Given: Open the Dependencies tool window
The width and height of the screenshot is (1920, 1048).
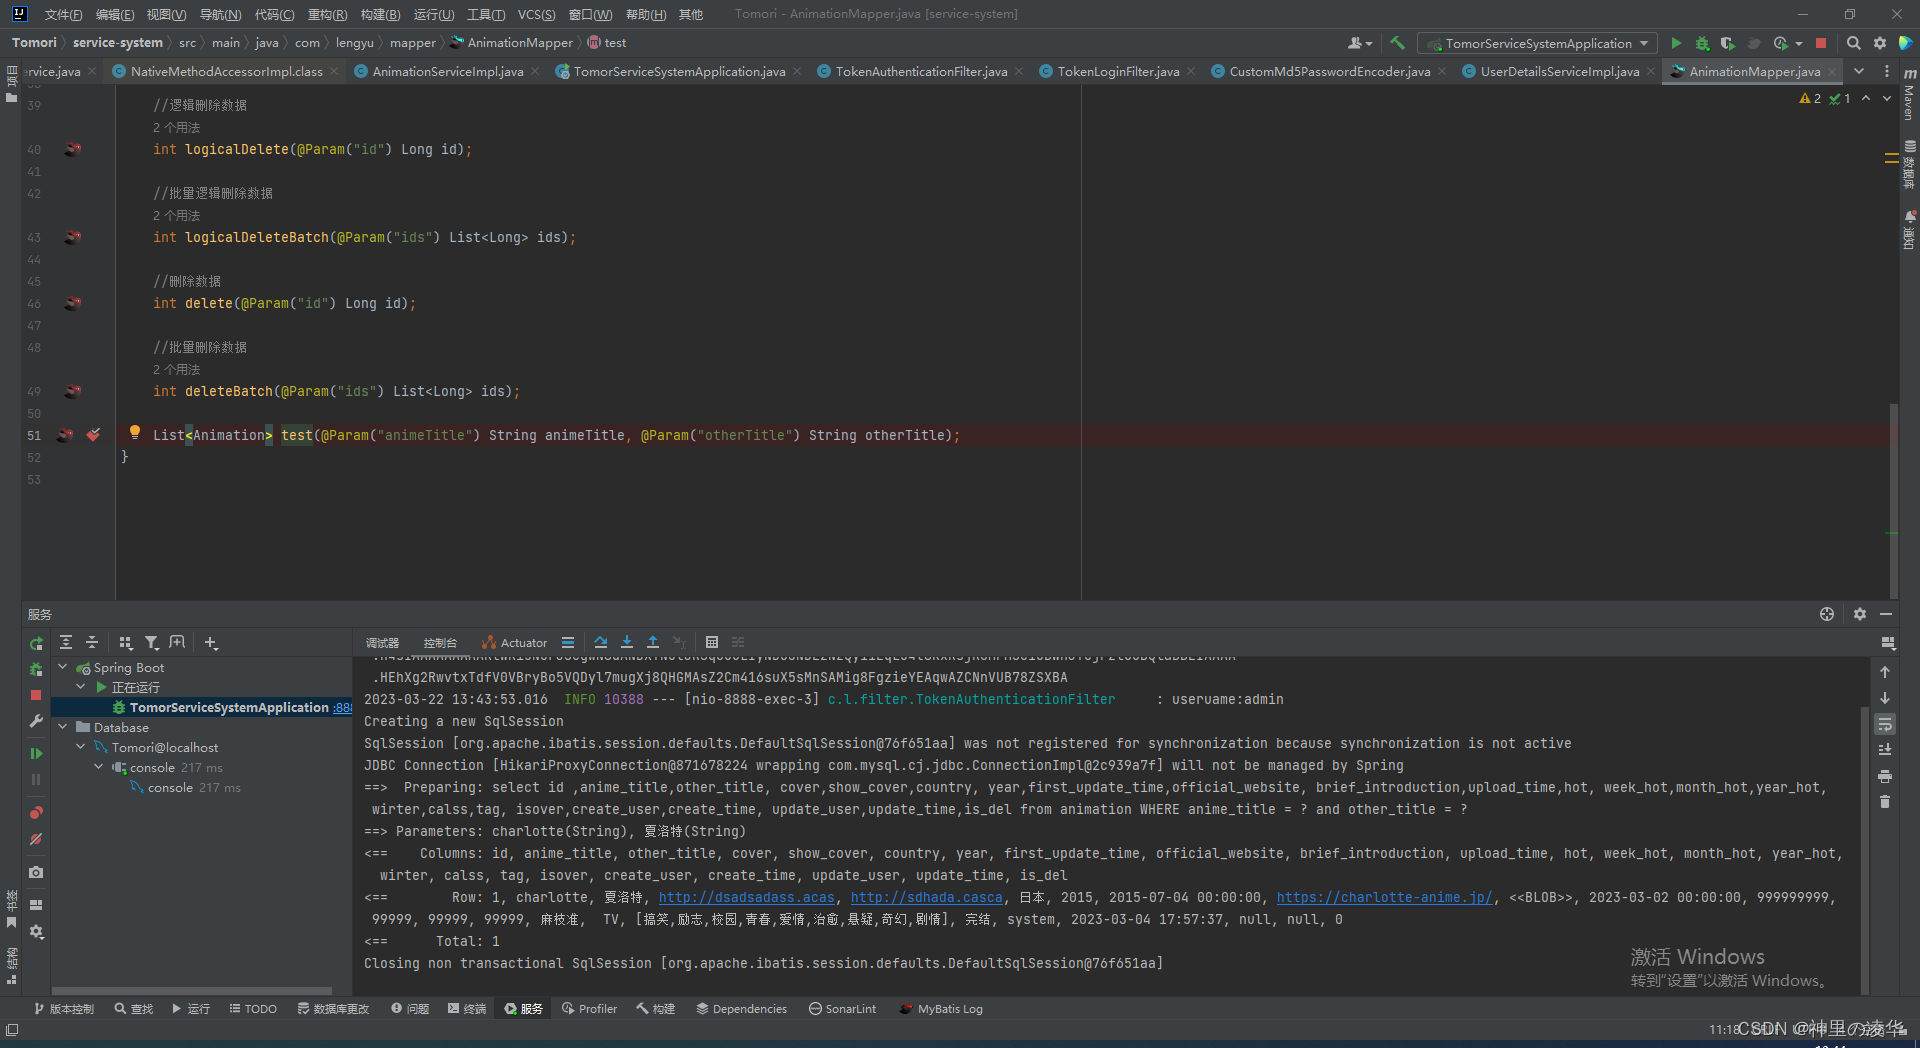Looking at the screenshot, I should (x=742, y=1009).
